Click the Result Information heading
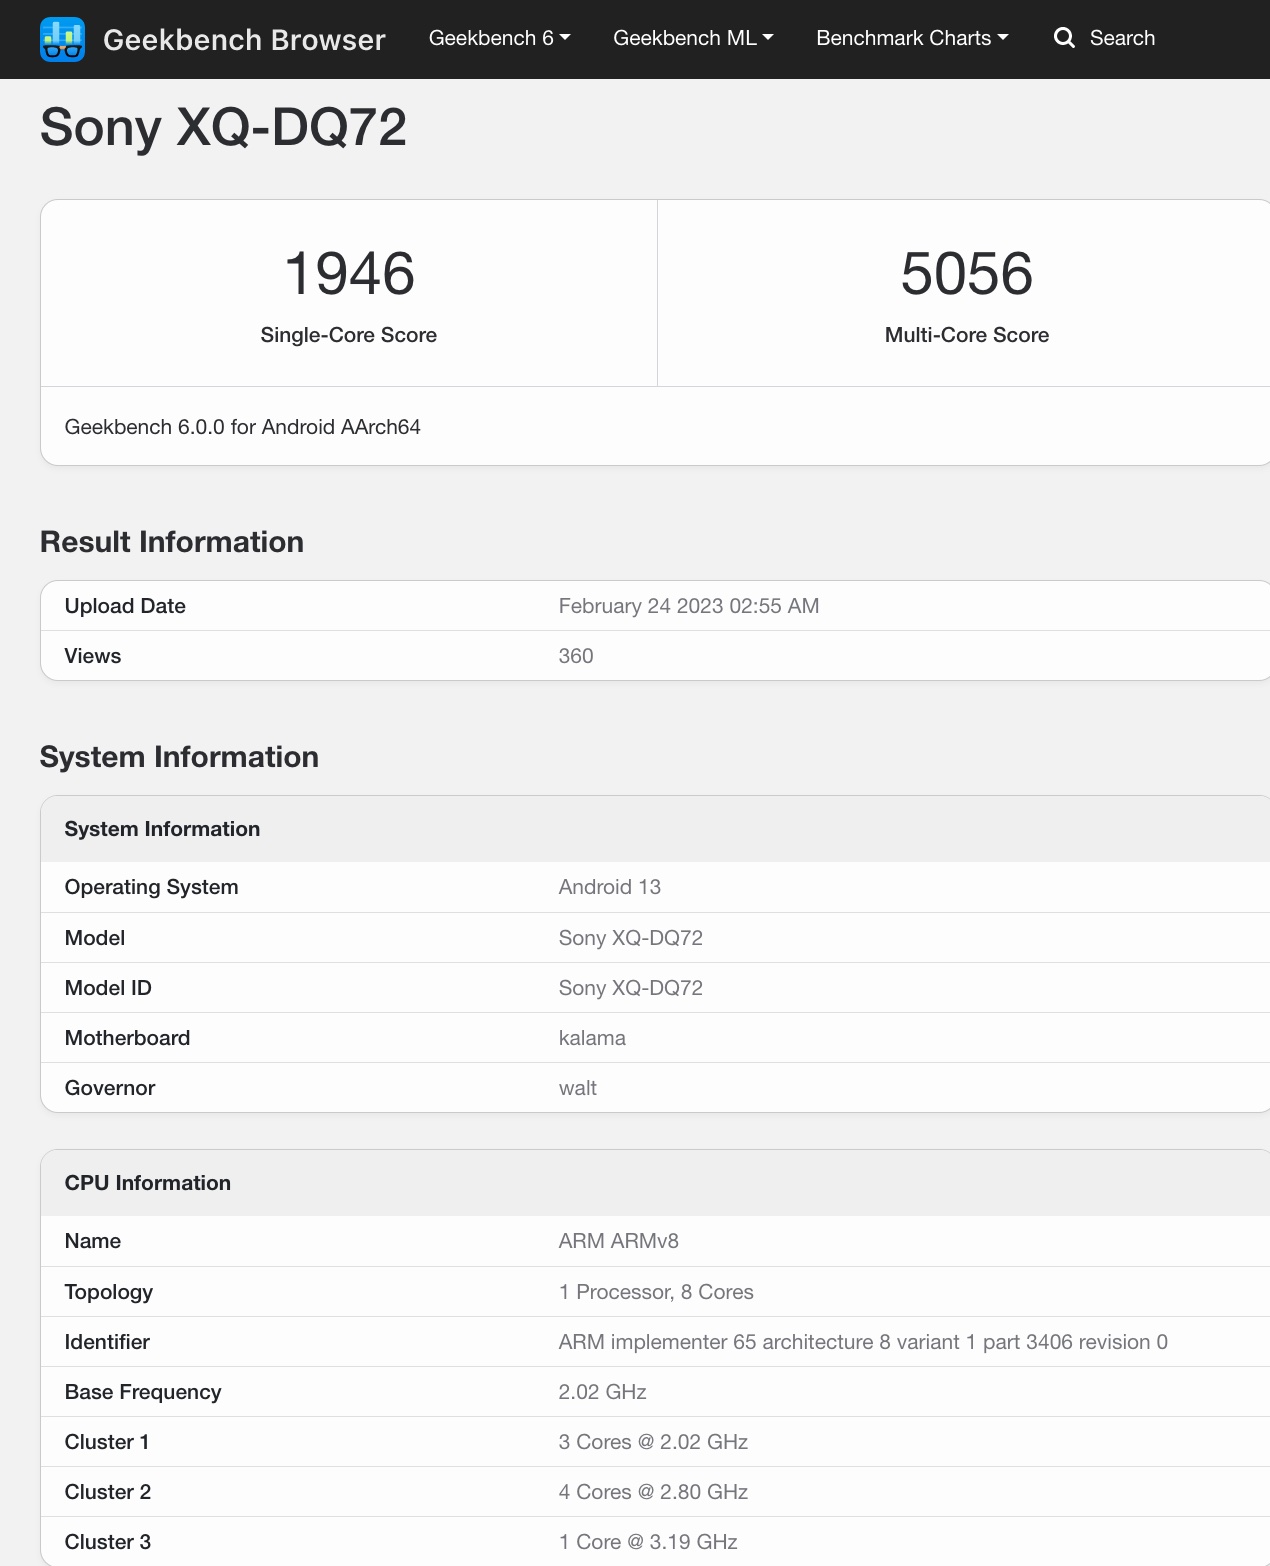 coord(172,542)
